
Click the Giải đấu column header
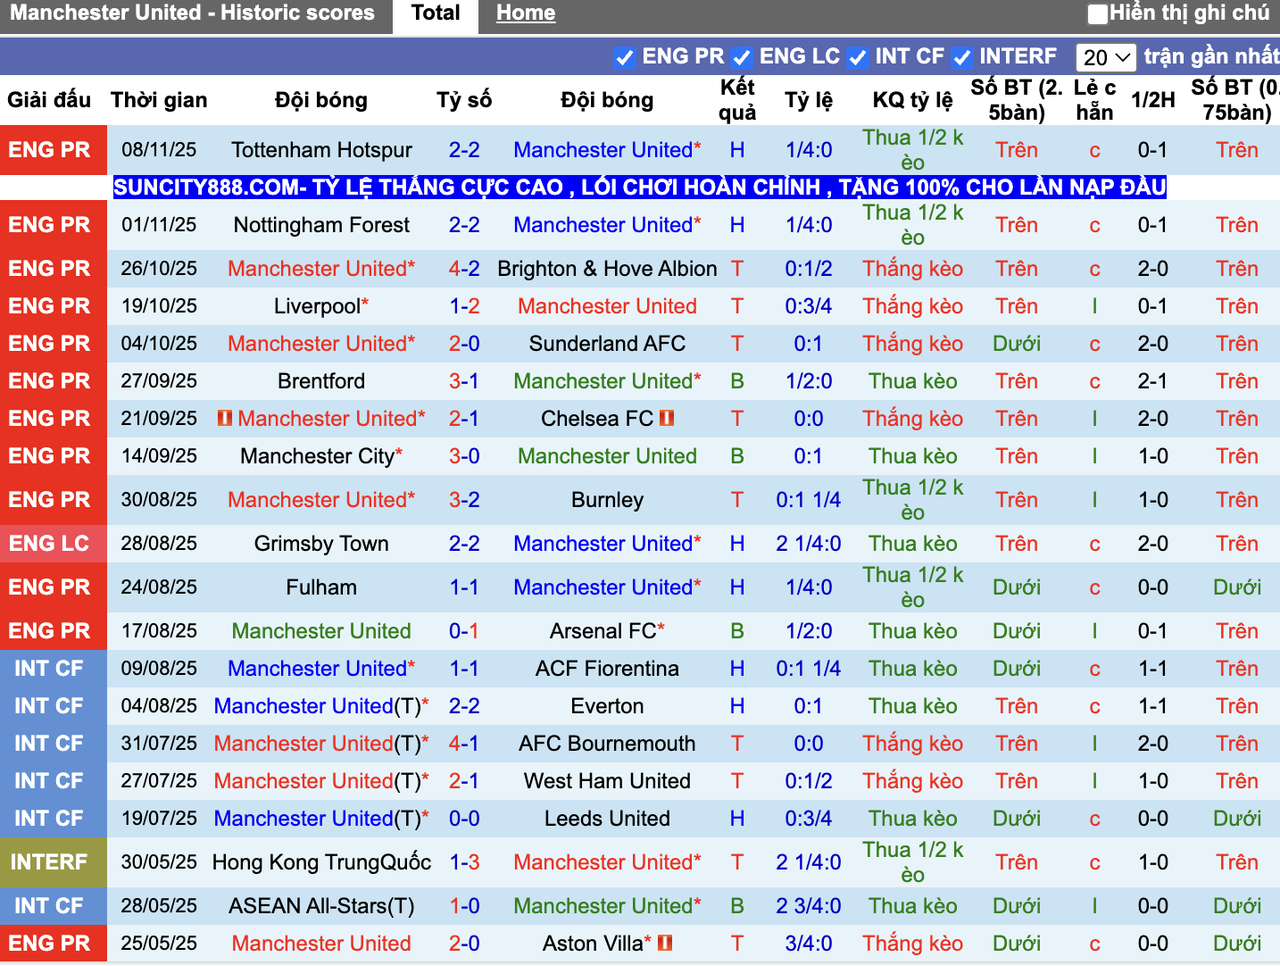pos(49,100)
